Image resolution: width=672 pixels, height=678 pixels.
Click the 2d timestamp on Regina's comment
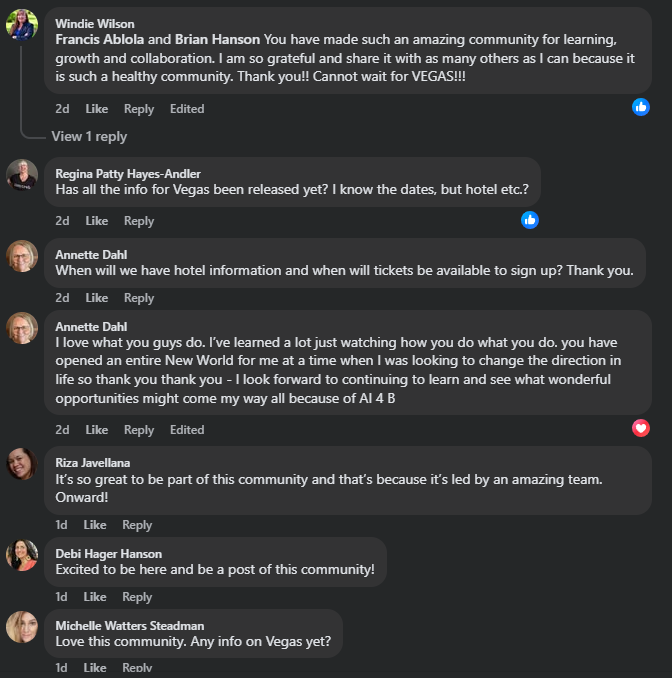click(x=62, y=221)
